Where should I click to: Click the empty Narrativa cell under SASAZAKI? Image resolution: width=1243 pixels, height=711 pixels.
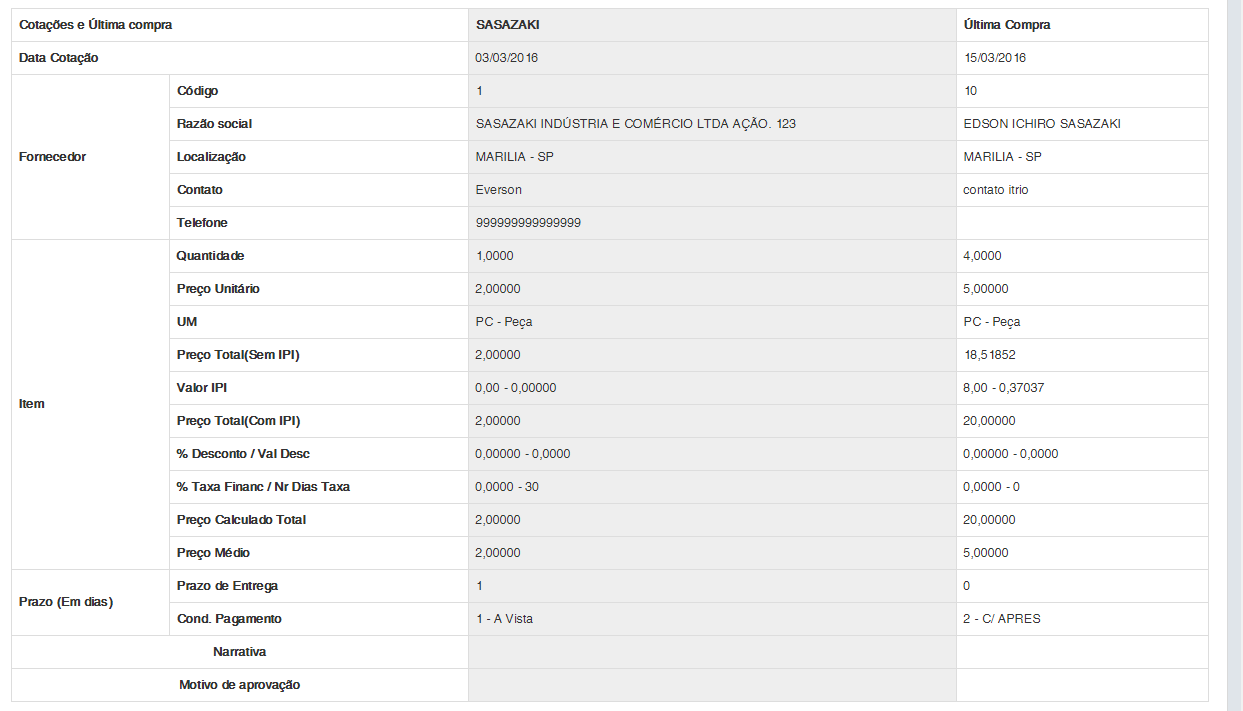click(712, 652)
